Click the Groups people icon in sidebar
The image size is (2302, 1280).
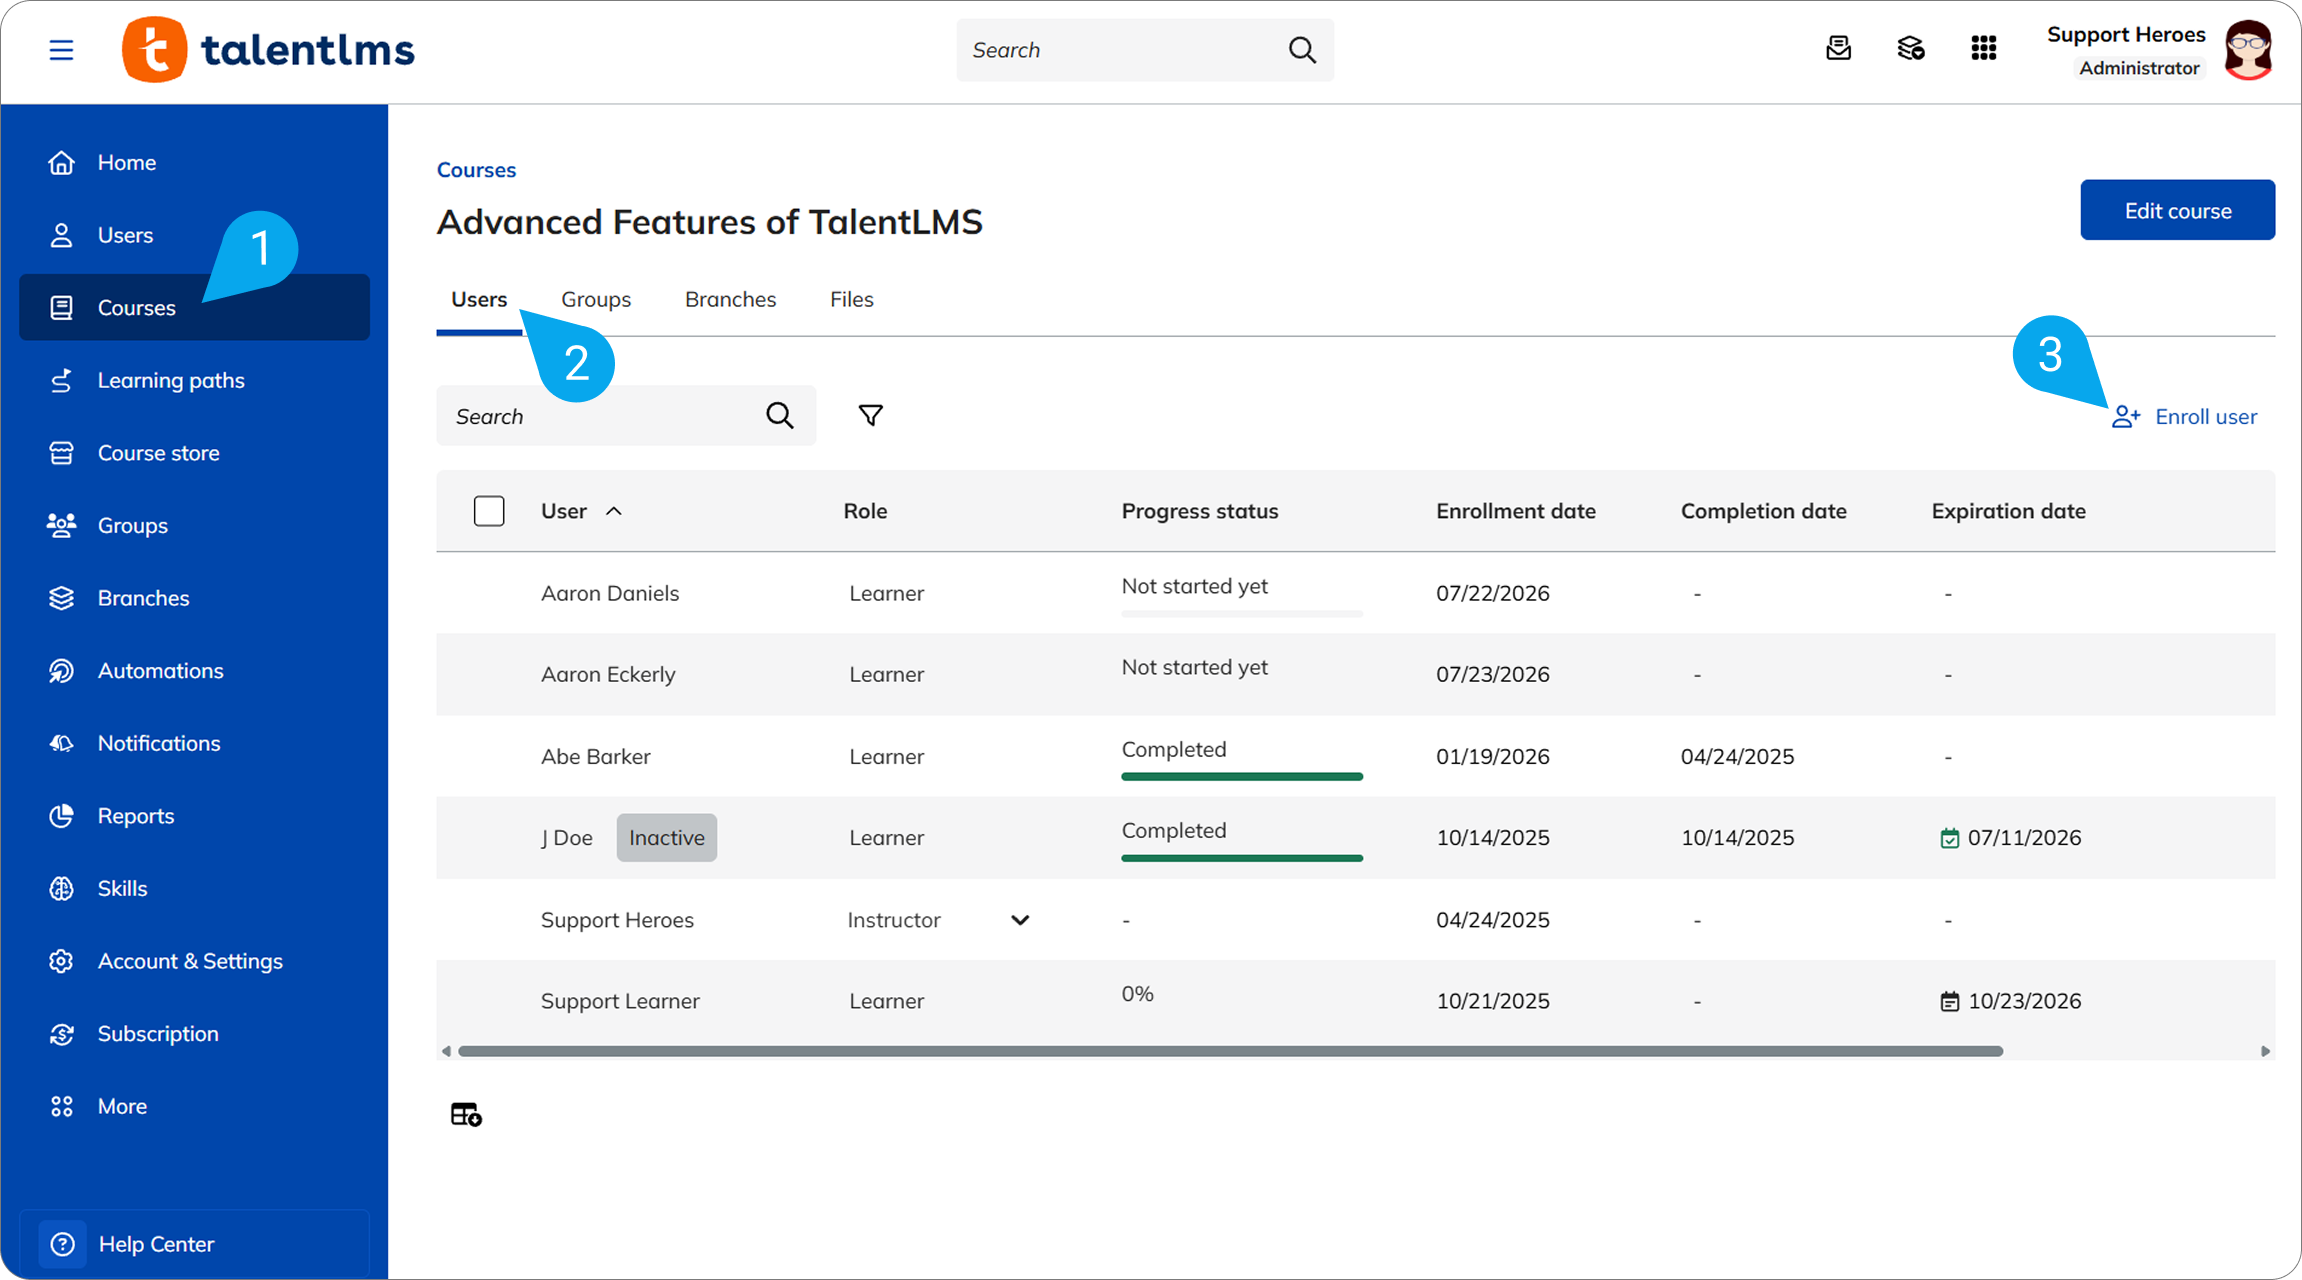coord(61,525)
